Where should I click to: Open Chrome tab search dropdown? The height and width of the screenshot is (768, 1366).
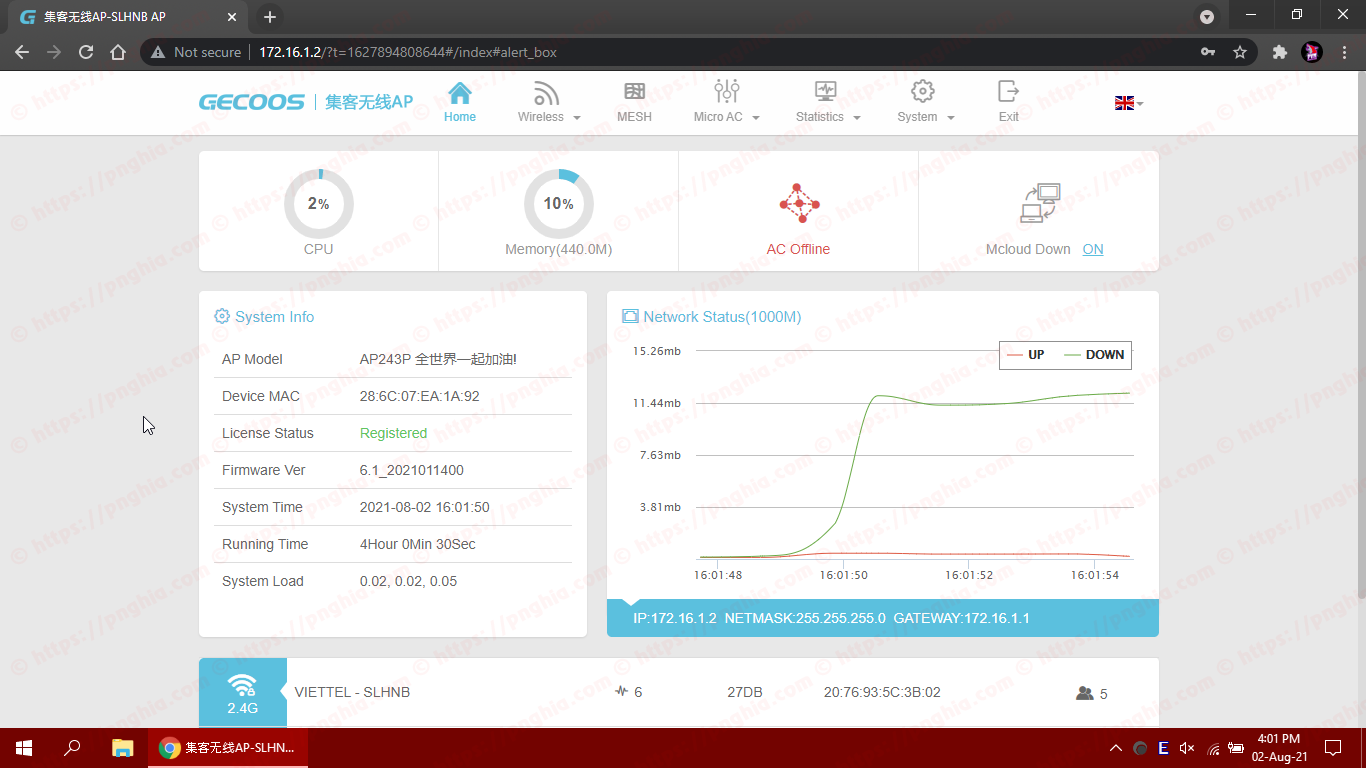click(x=1207, y=17)
